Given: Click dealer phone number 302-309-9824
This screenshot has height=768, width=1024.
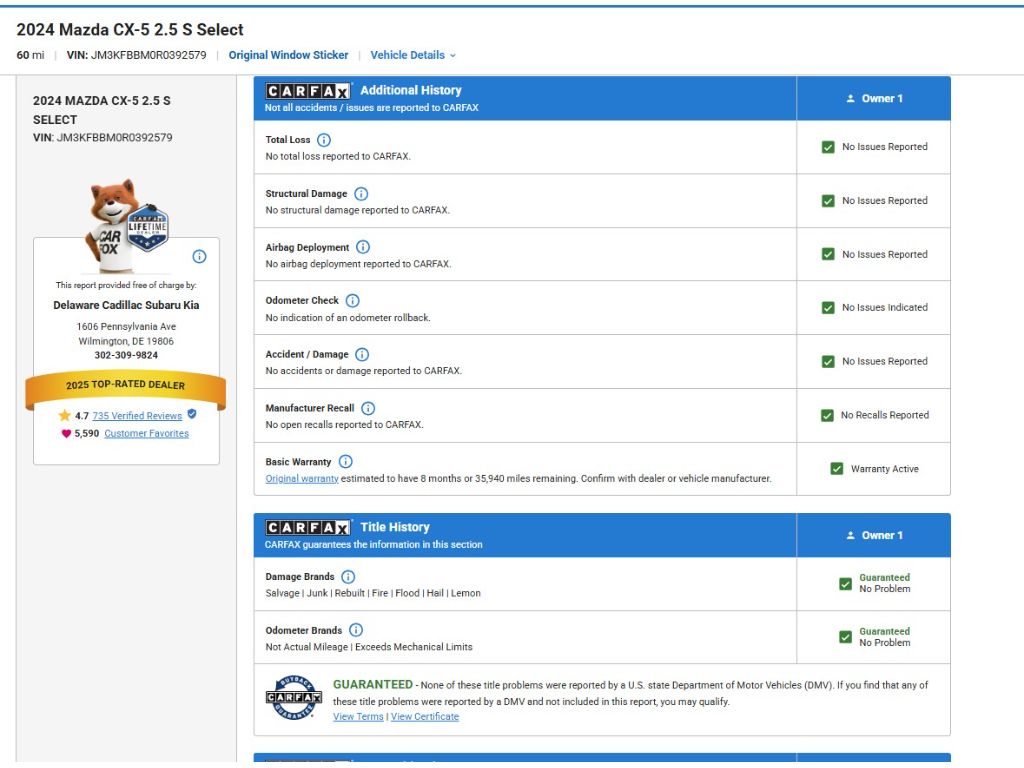Looking at the screenshot, I should 126,355.
